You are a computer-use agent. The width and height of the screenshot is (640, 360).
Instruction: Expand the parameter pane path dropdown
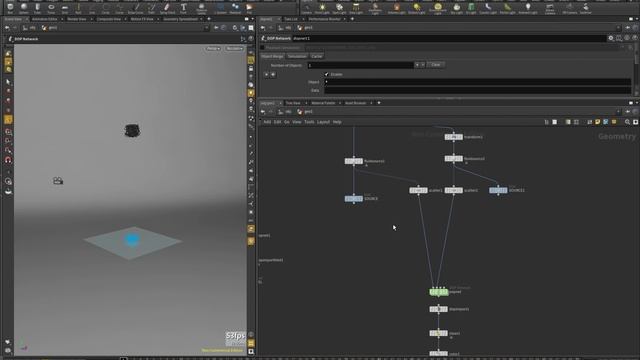pyautogui.click(x=619, y=28)
